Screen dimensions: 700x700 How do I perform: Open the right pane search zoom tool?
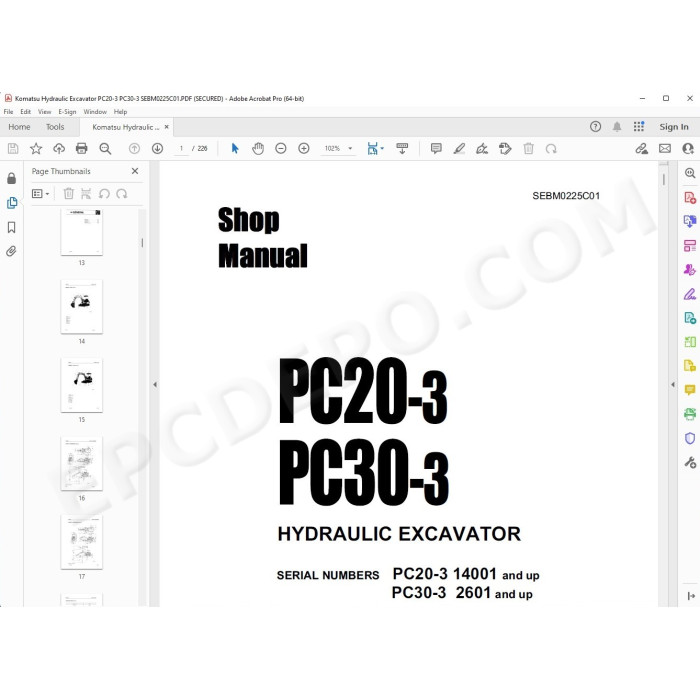click(690, 173)
